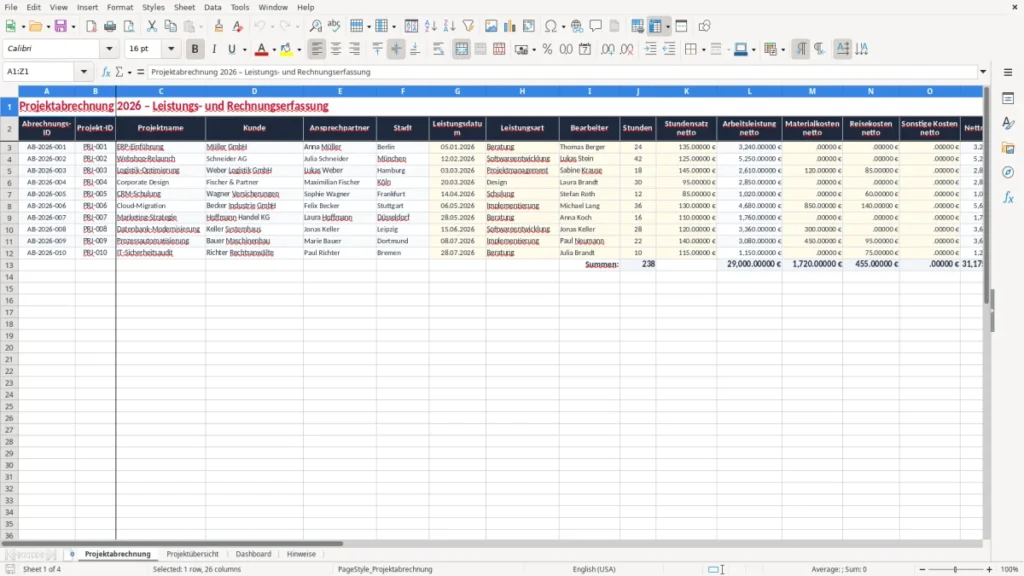Viewport: 1024px width, 576px height.
Task: Select column header F
Action: tap(402, 91)
